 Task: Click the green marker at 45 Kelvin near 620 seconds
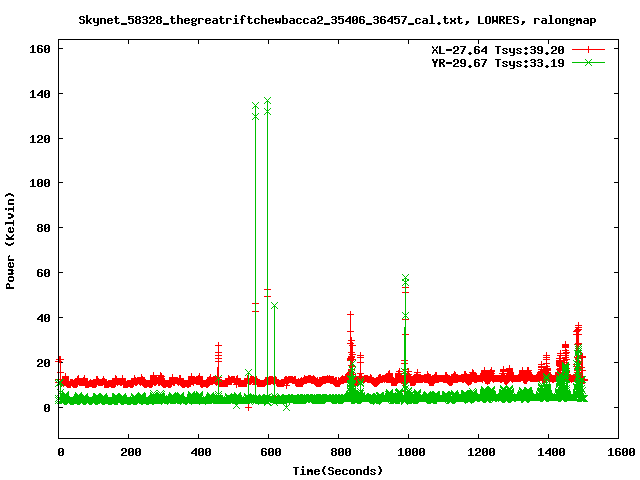click(274, 306)
